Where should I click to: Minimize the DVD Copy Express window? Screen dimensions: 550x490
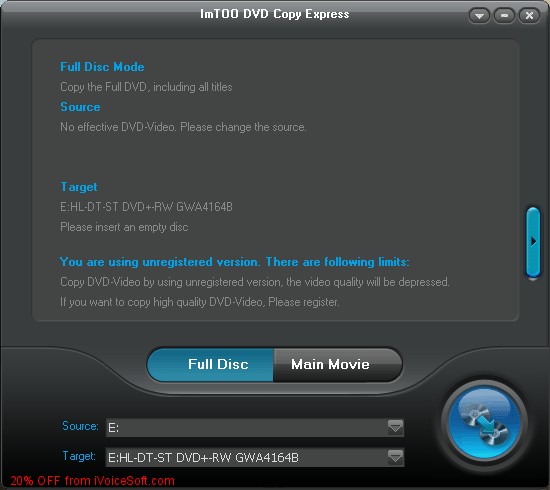coord(504,15)
